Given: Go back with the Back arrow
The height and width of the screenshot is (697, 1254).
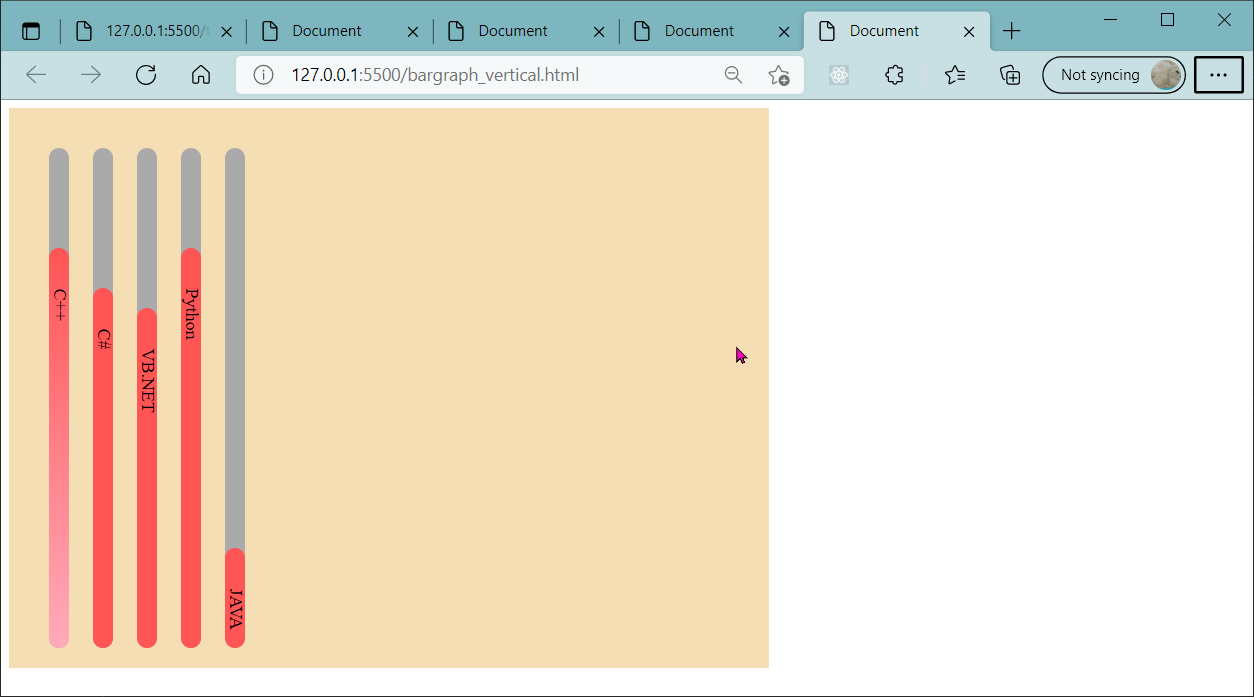Looking at the screenshot, I should coord(36,75).
